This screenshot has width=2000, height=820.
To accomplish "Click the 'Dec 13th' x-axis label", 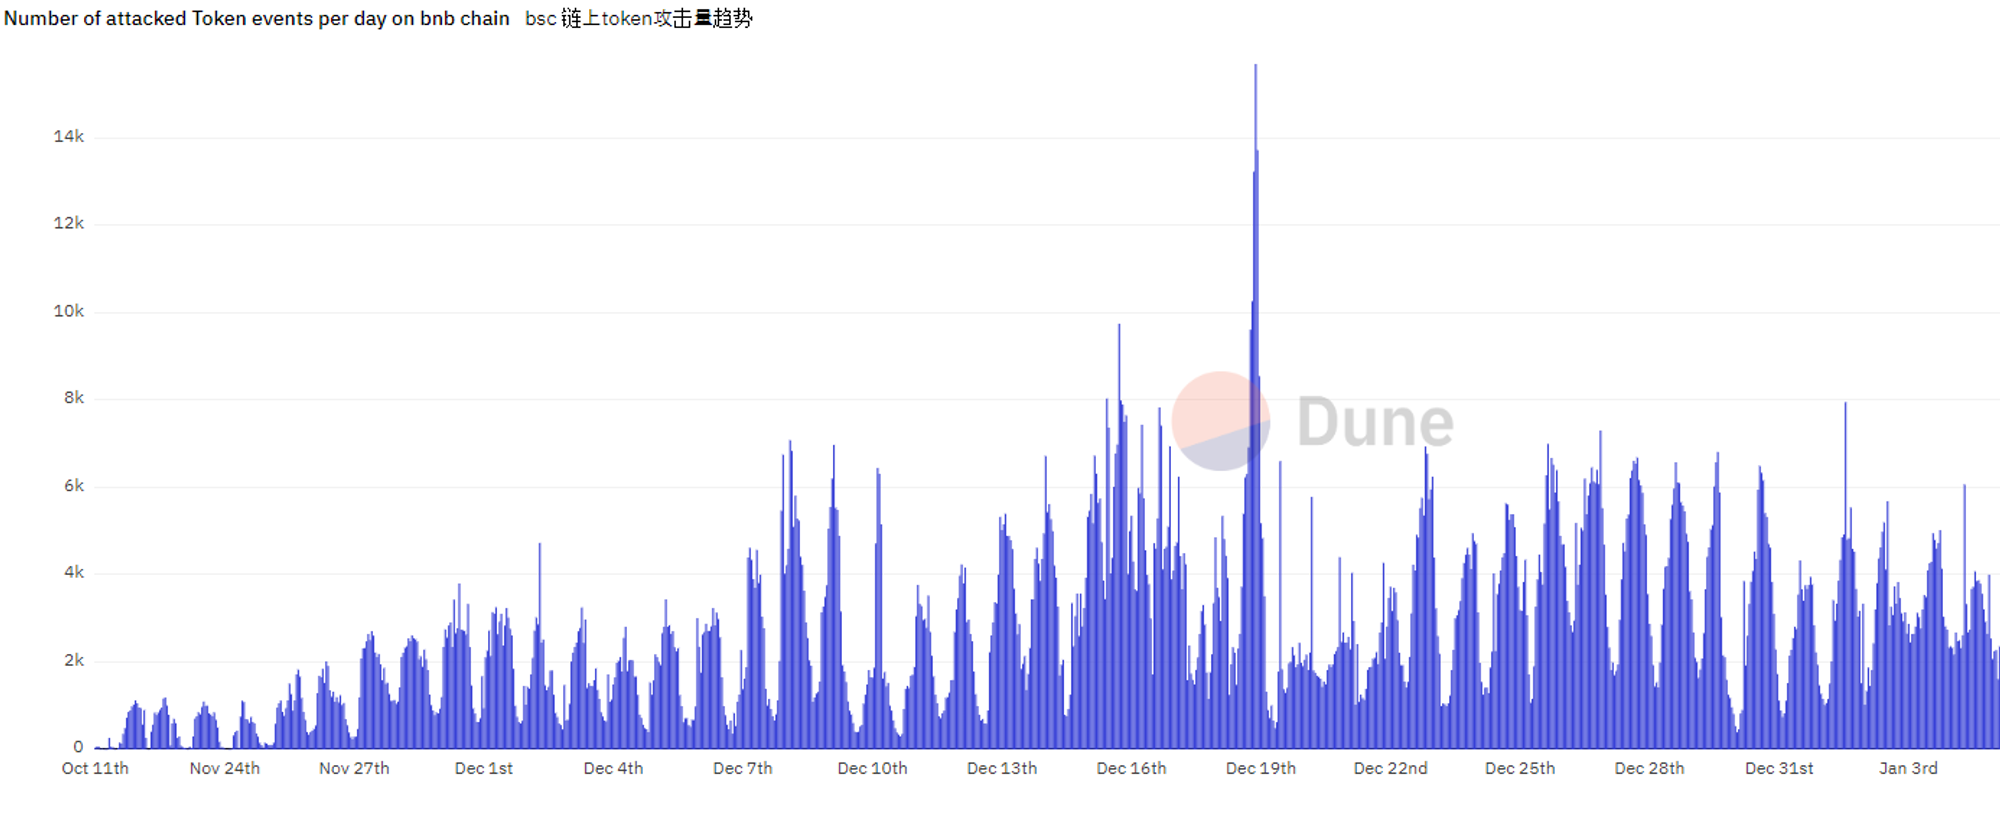I will coord(1002,769).
